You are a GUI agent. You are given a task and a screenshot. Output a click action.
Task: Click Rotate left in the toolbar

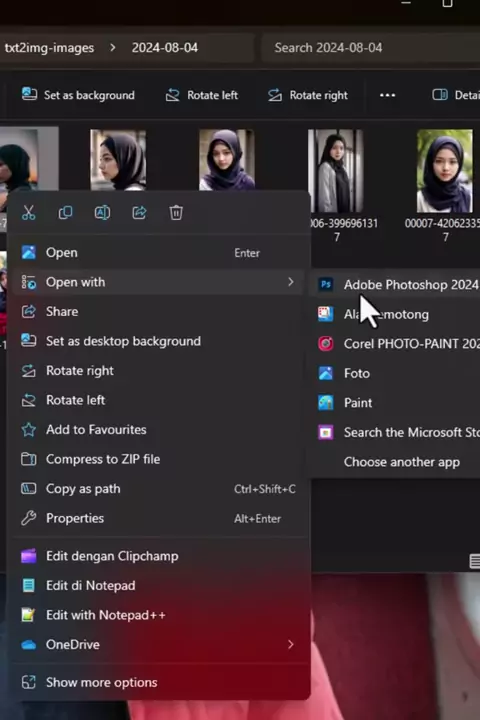(202, 95)
